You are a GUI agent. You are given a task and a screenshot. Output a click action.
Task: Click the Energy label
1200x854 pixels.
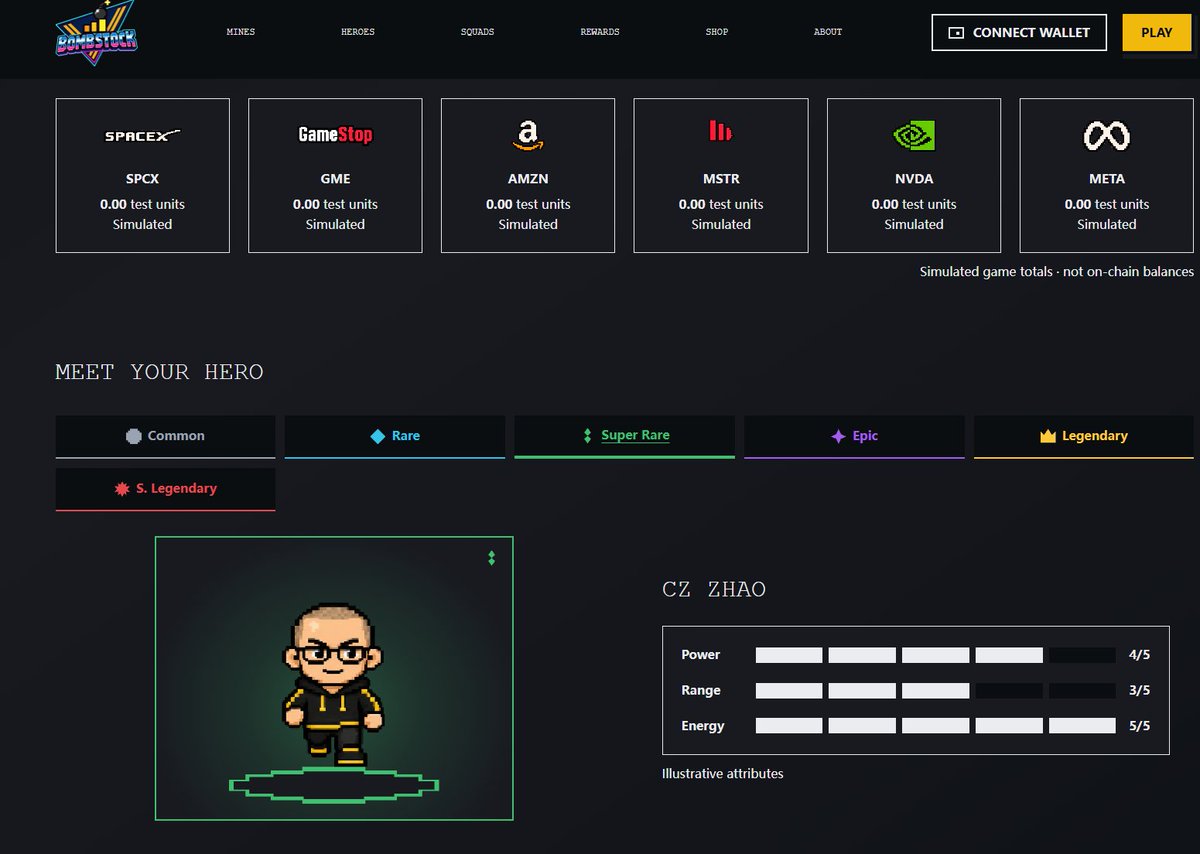coord(703,726)
